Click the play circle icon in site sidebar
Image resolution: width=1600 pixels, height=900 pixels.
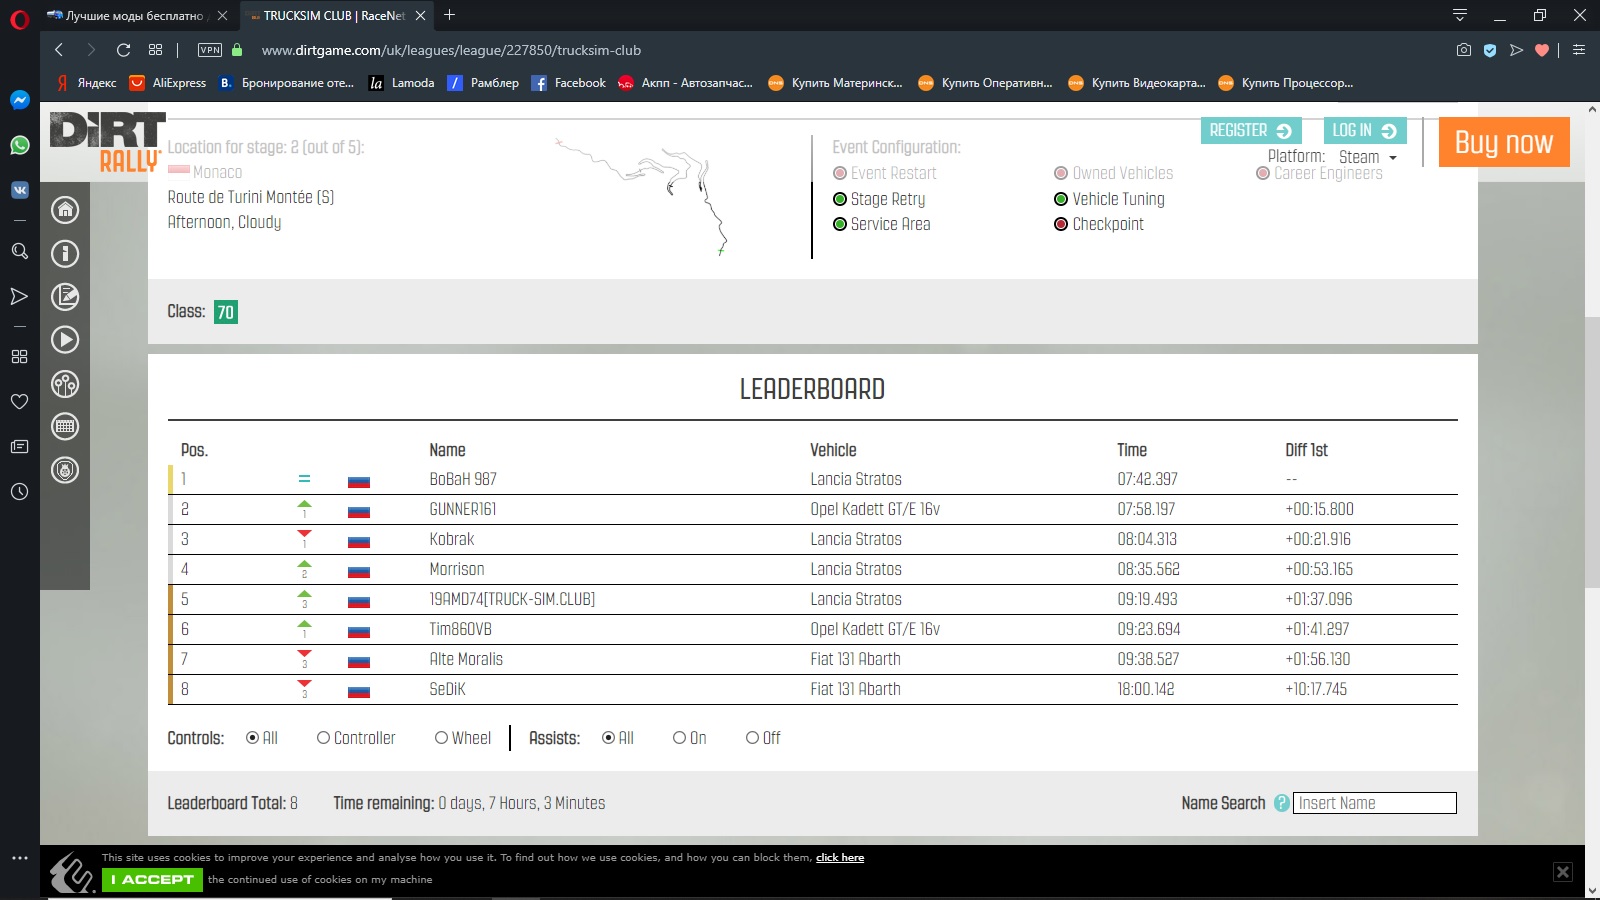65,340
